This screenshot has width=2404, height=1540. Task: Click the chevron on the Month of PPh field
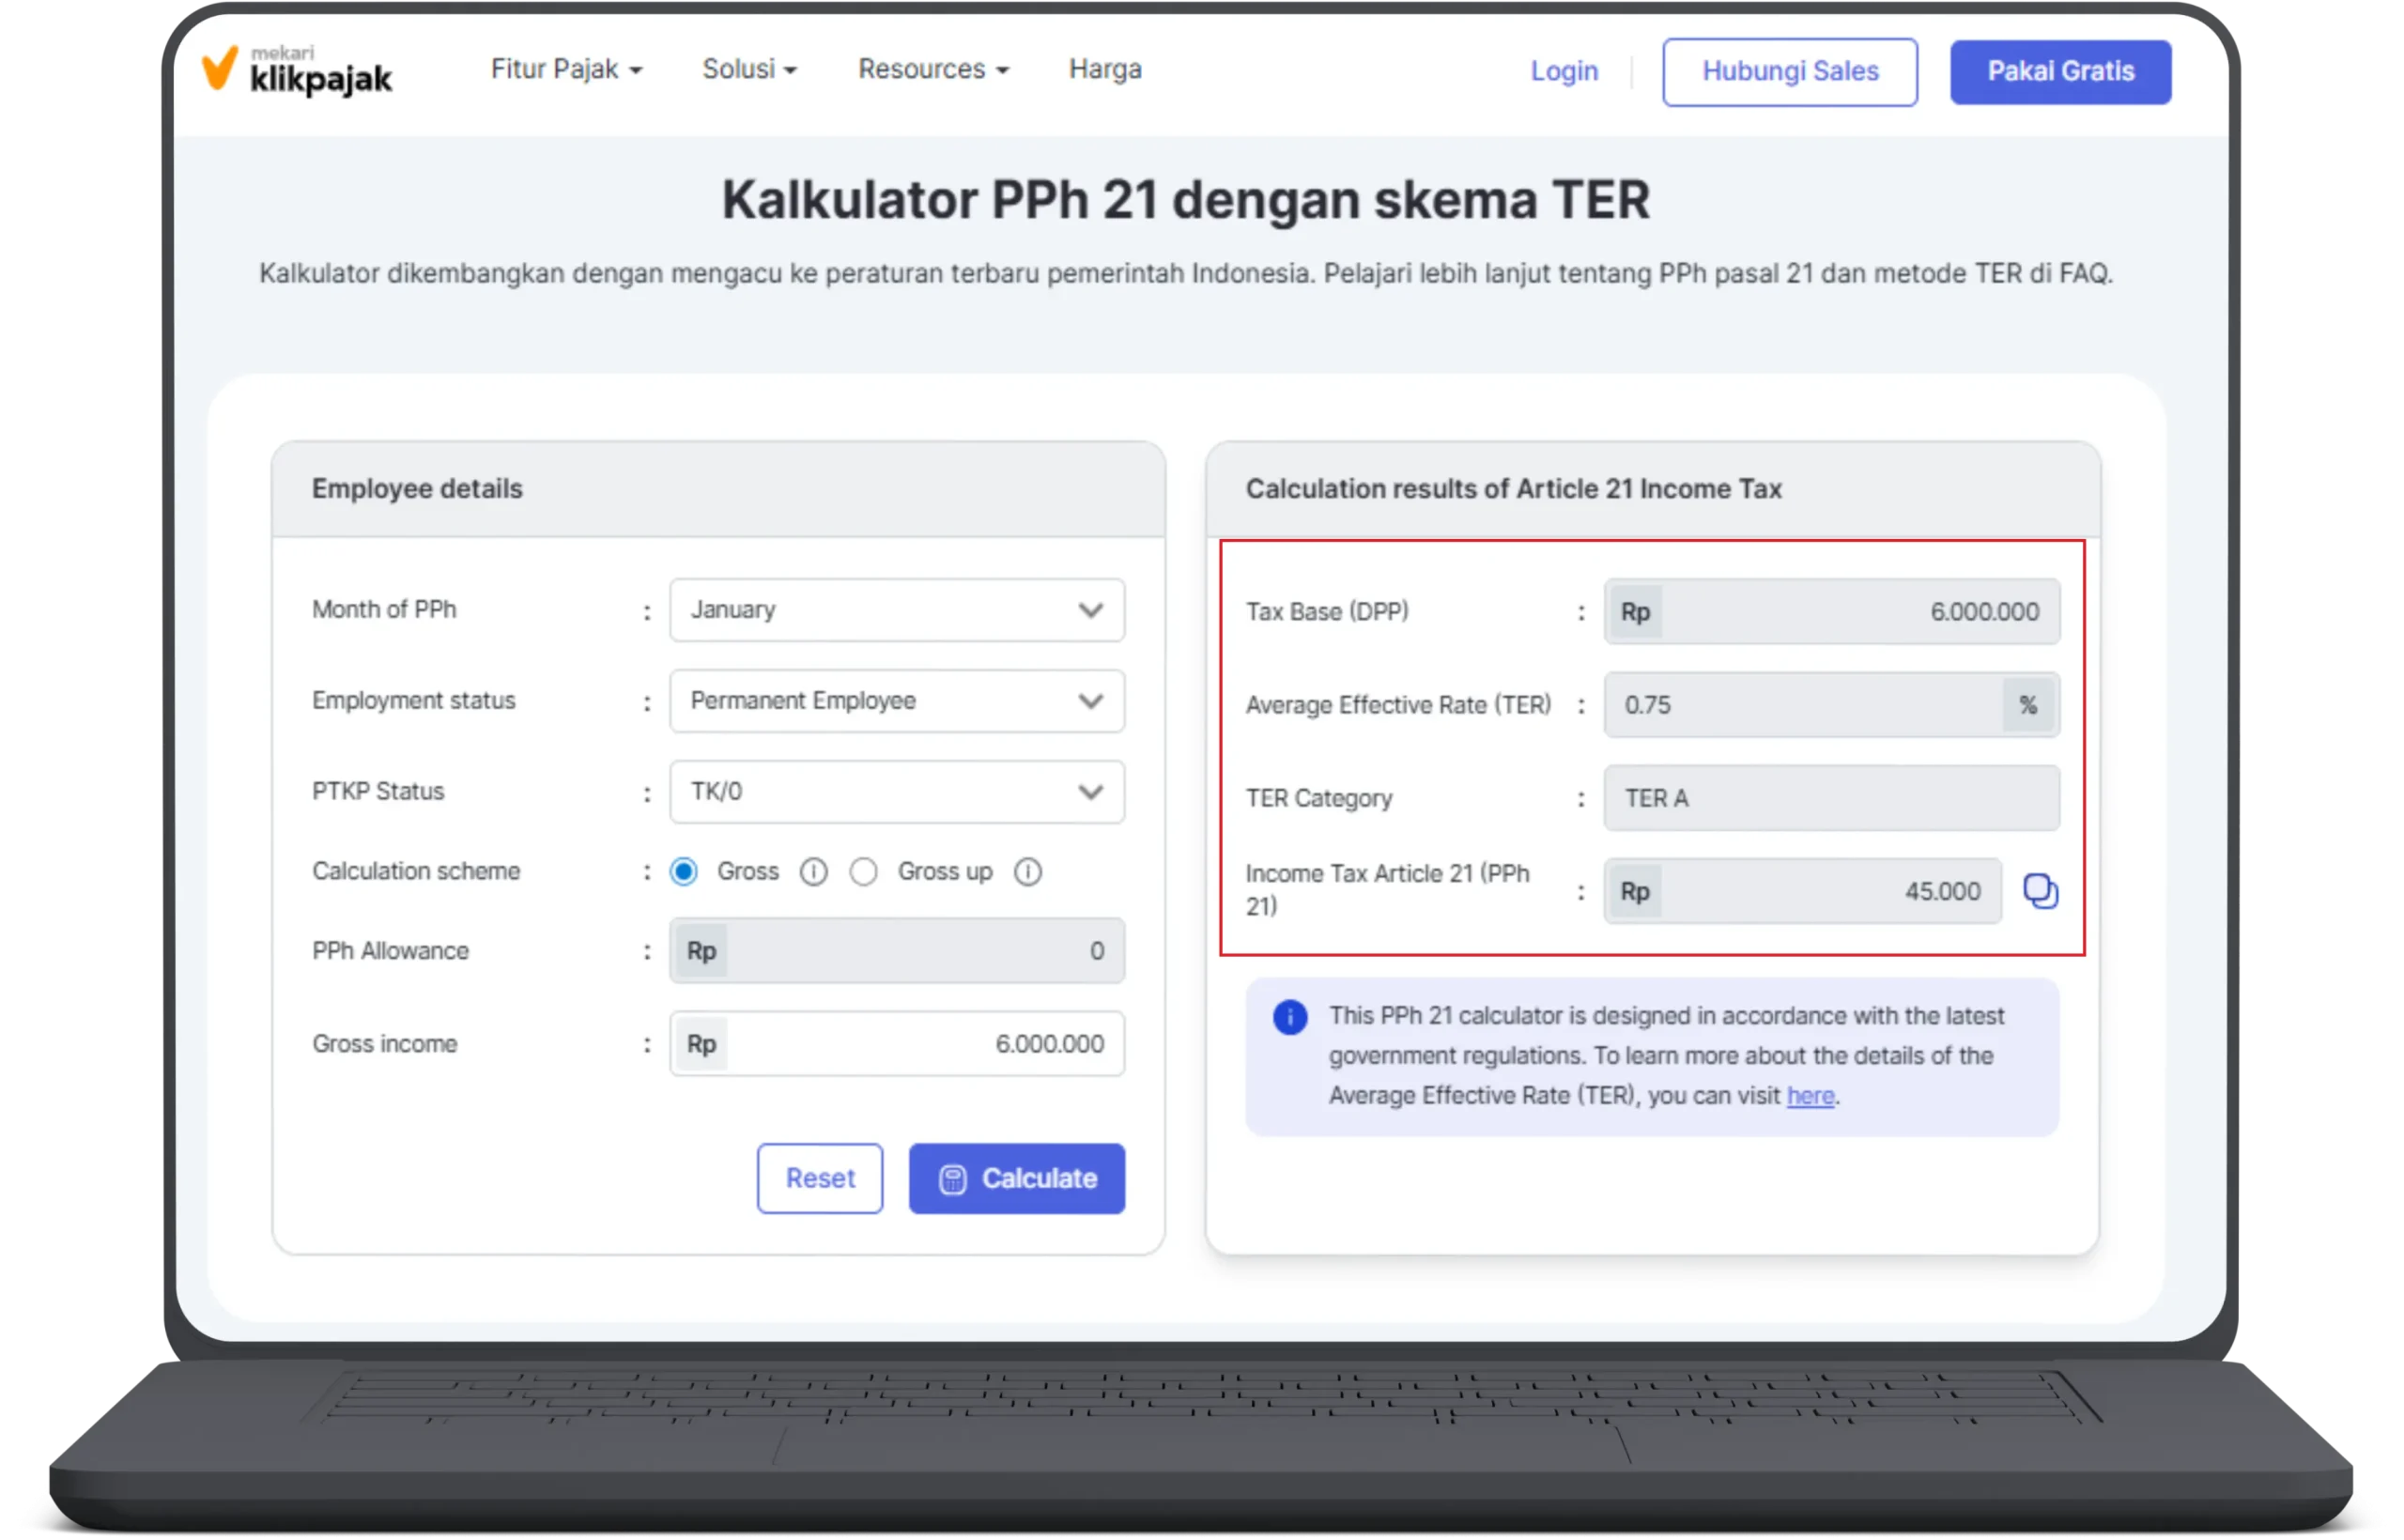(x=1089, y=610)
